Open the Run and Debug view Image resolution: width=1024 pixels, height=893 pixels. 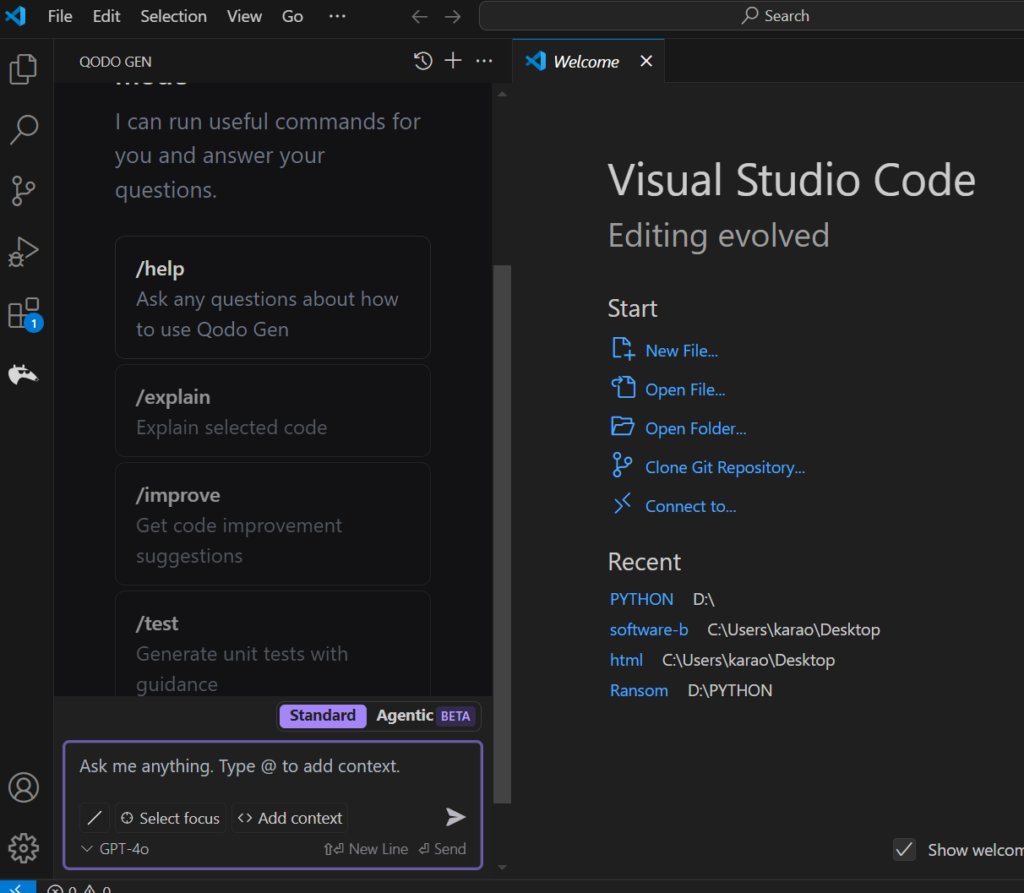coord(24,252)
